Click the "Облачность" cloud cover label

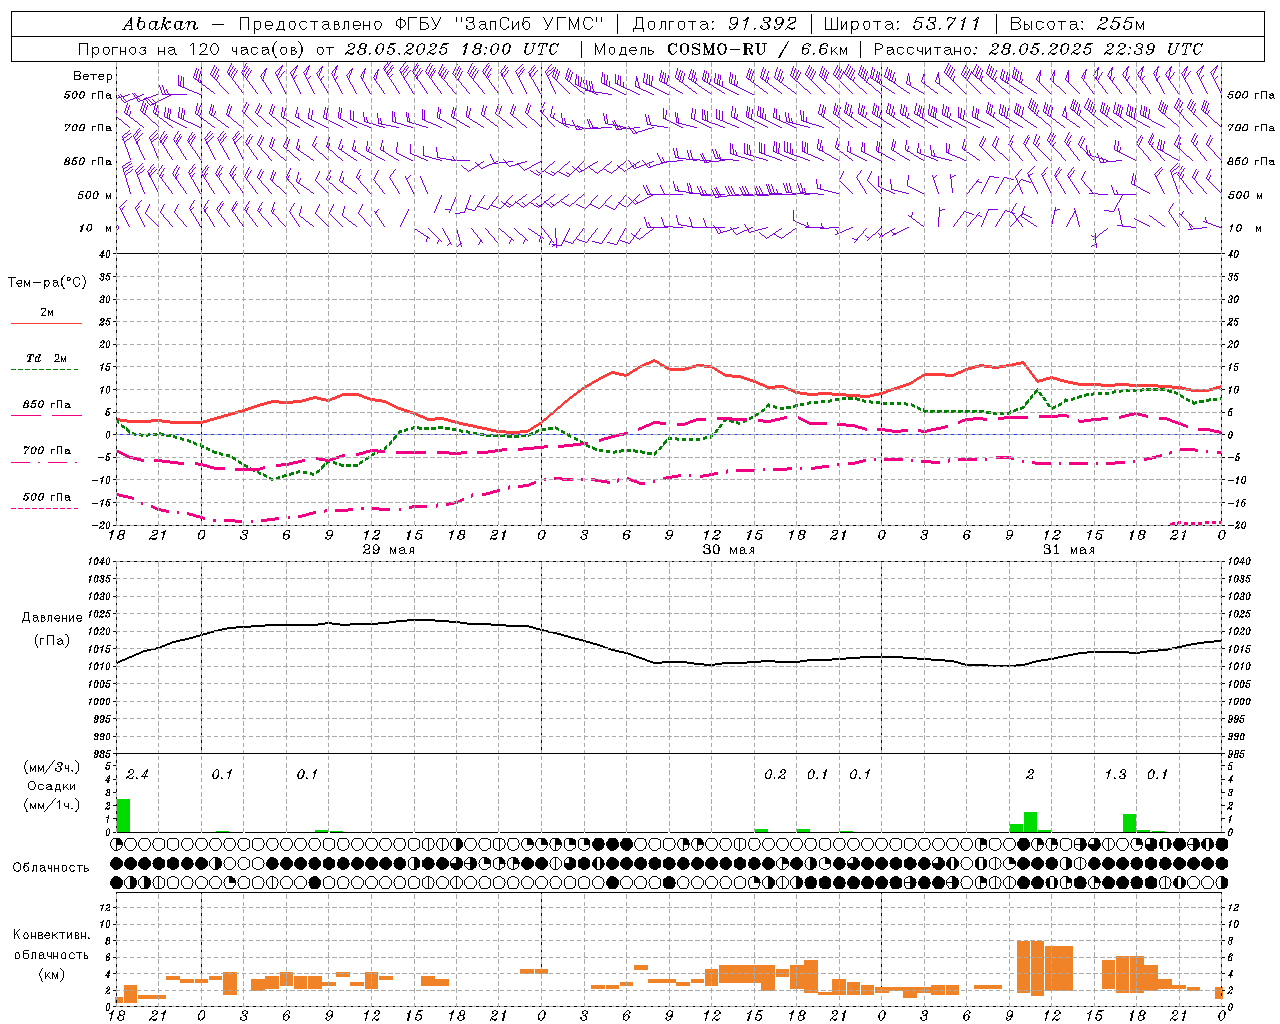[51, 868]
